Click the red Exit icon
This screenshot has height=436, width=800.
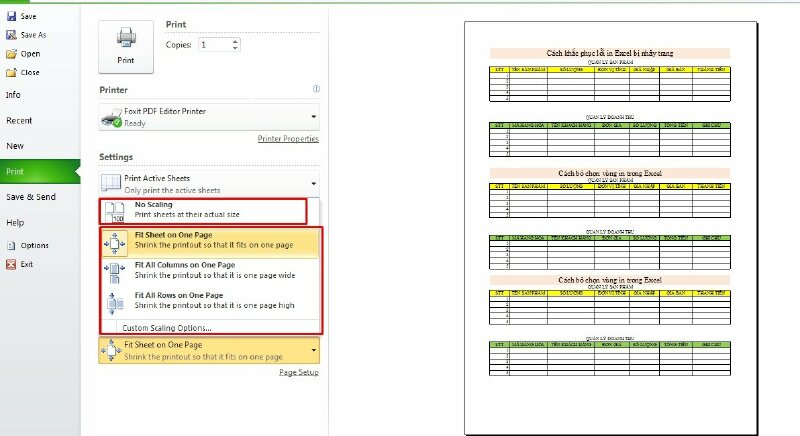(11, 264)
